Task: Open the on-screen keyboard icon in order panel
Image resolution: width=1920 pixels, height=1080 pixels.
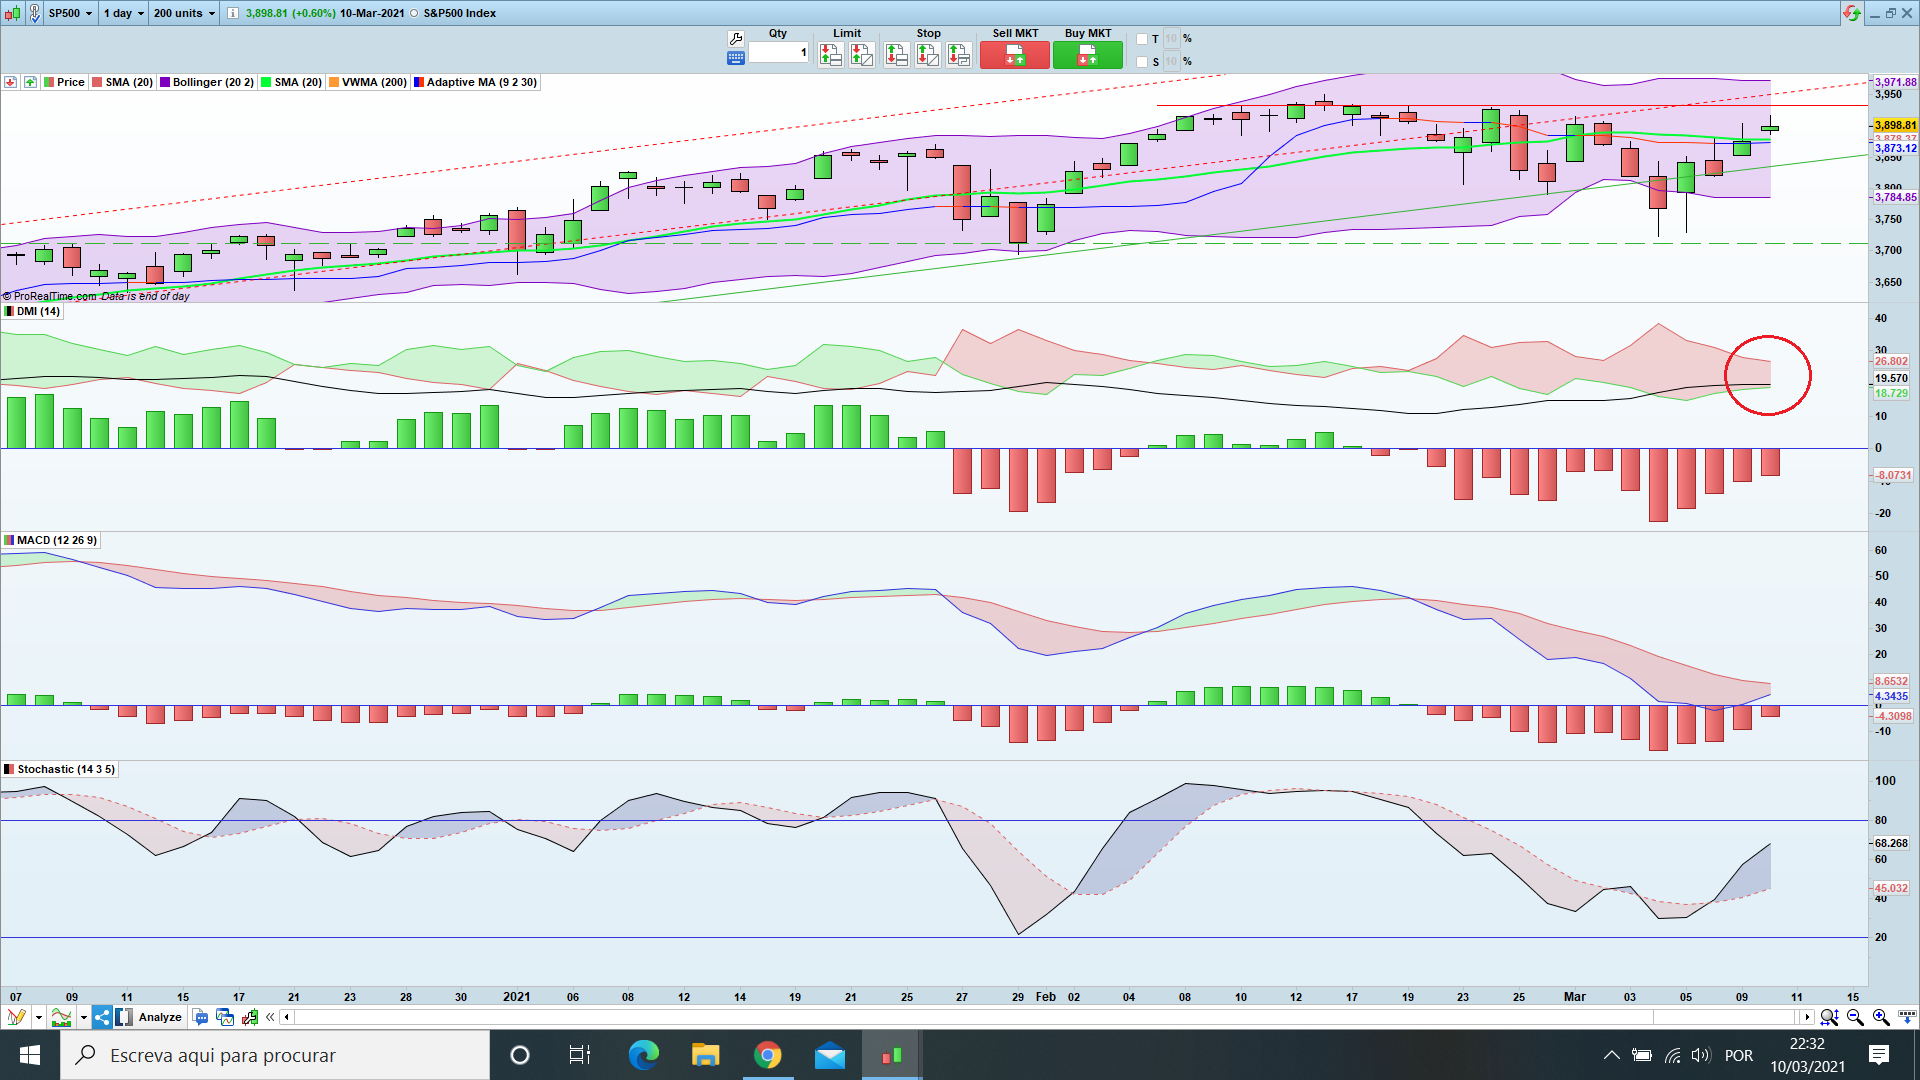Action: point(736,58)
